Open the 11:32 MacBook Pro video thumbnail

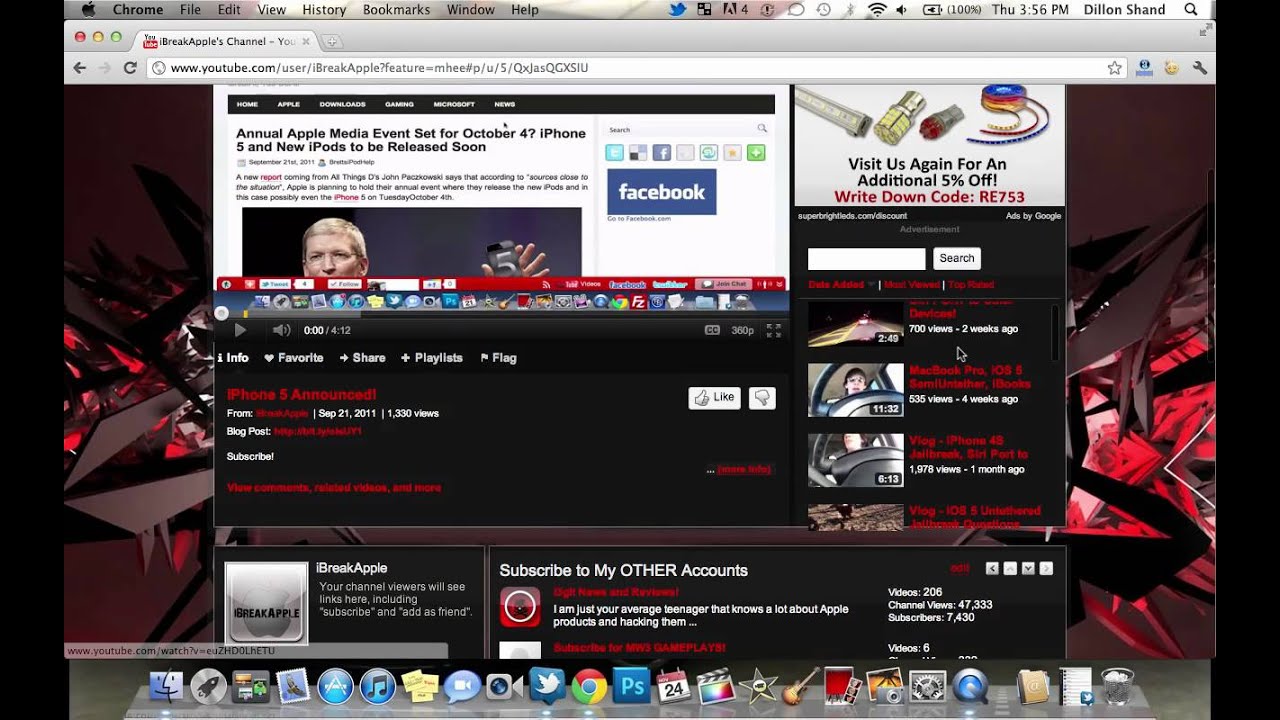point(855,390)
